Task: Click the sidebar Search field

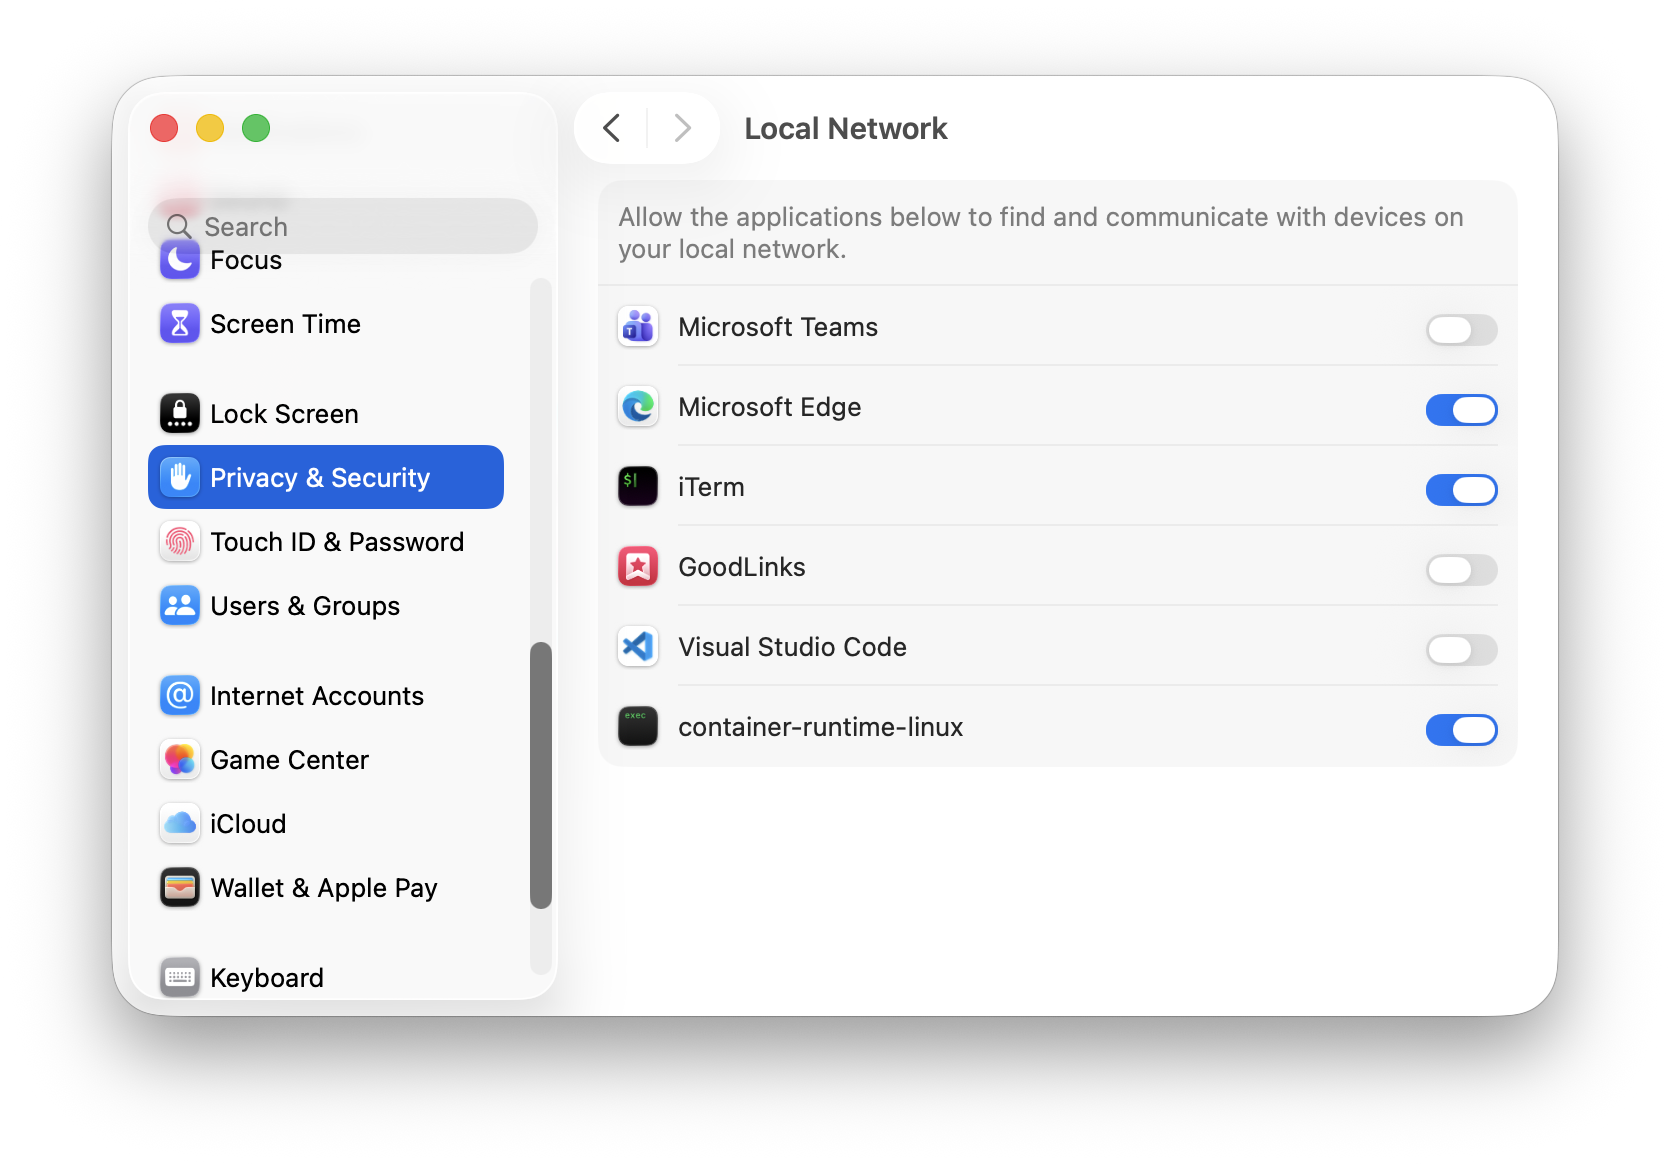Action: (343, 227)
